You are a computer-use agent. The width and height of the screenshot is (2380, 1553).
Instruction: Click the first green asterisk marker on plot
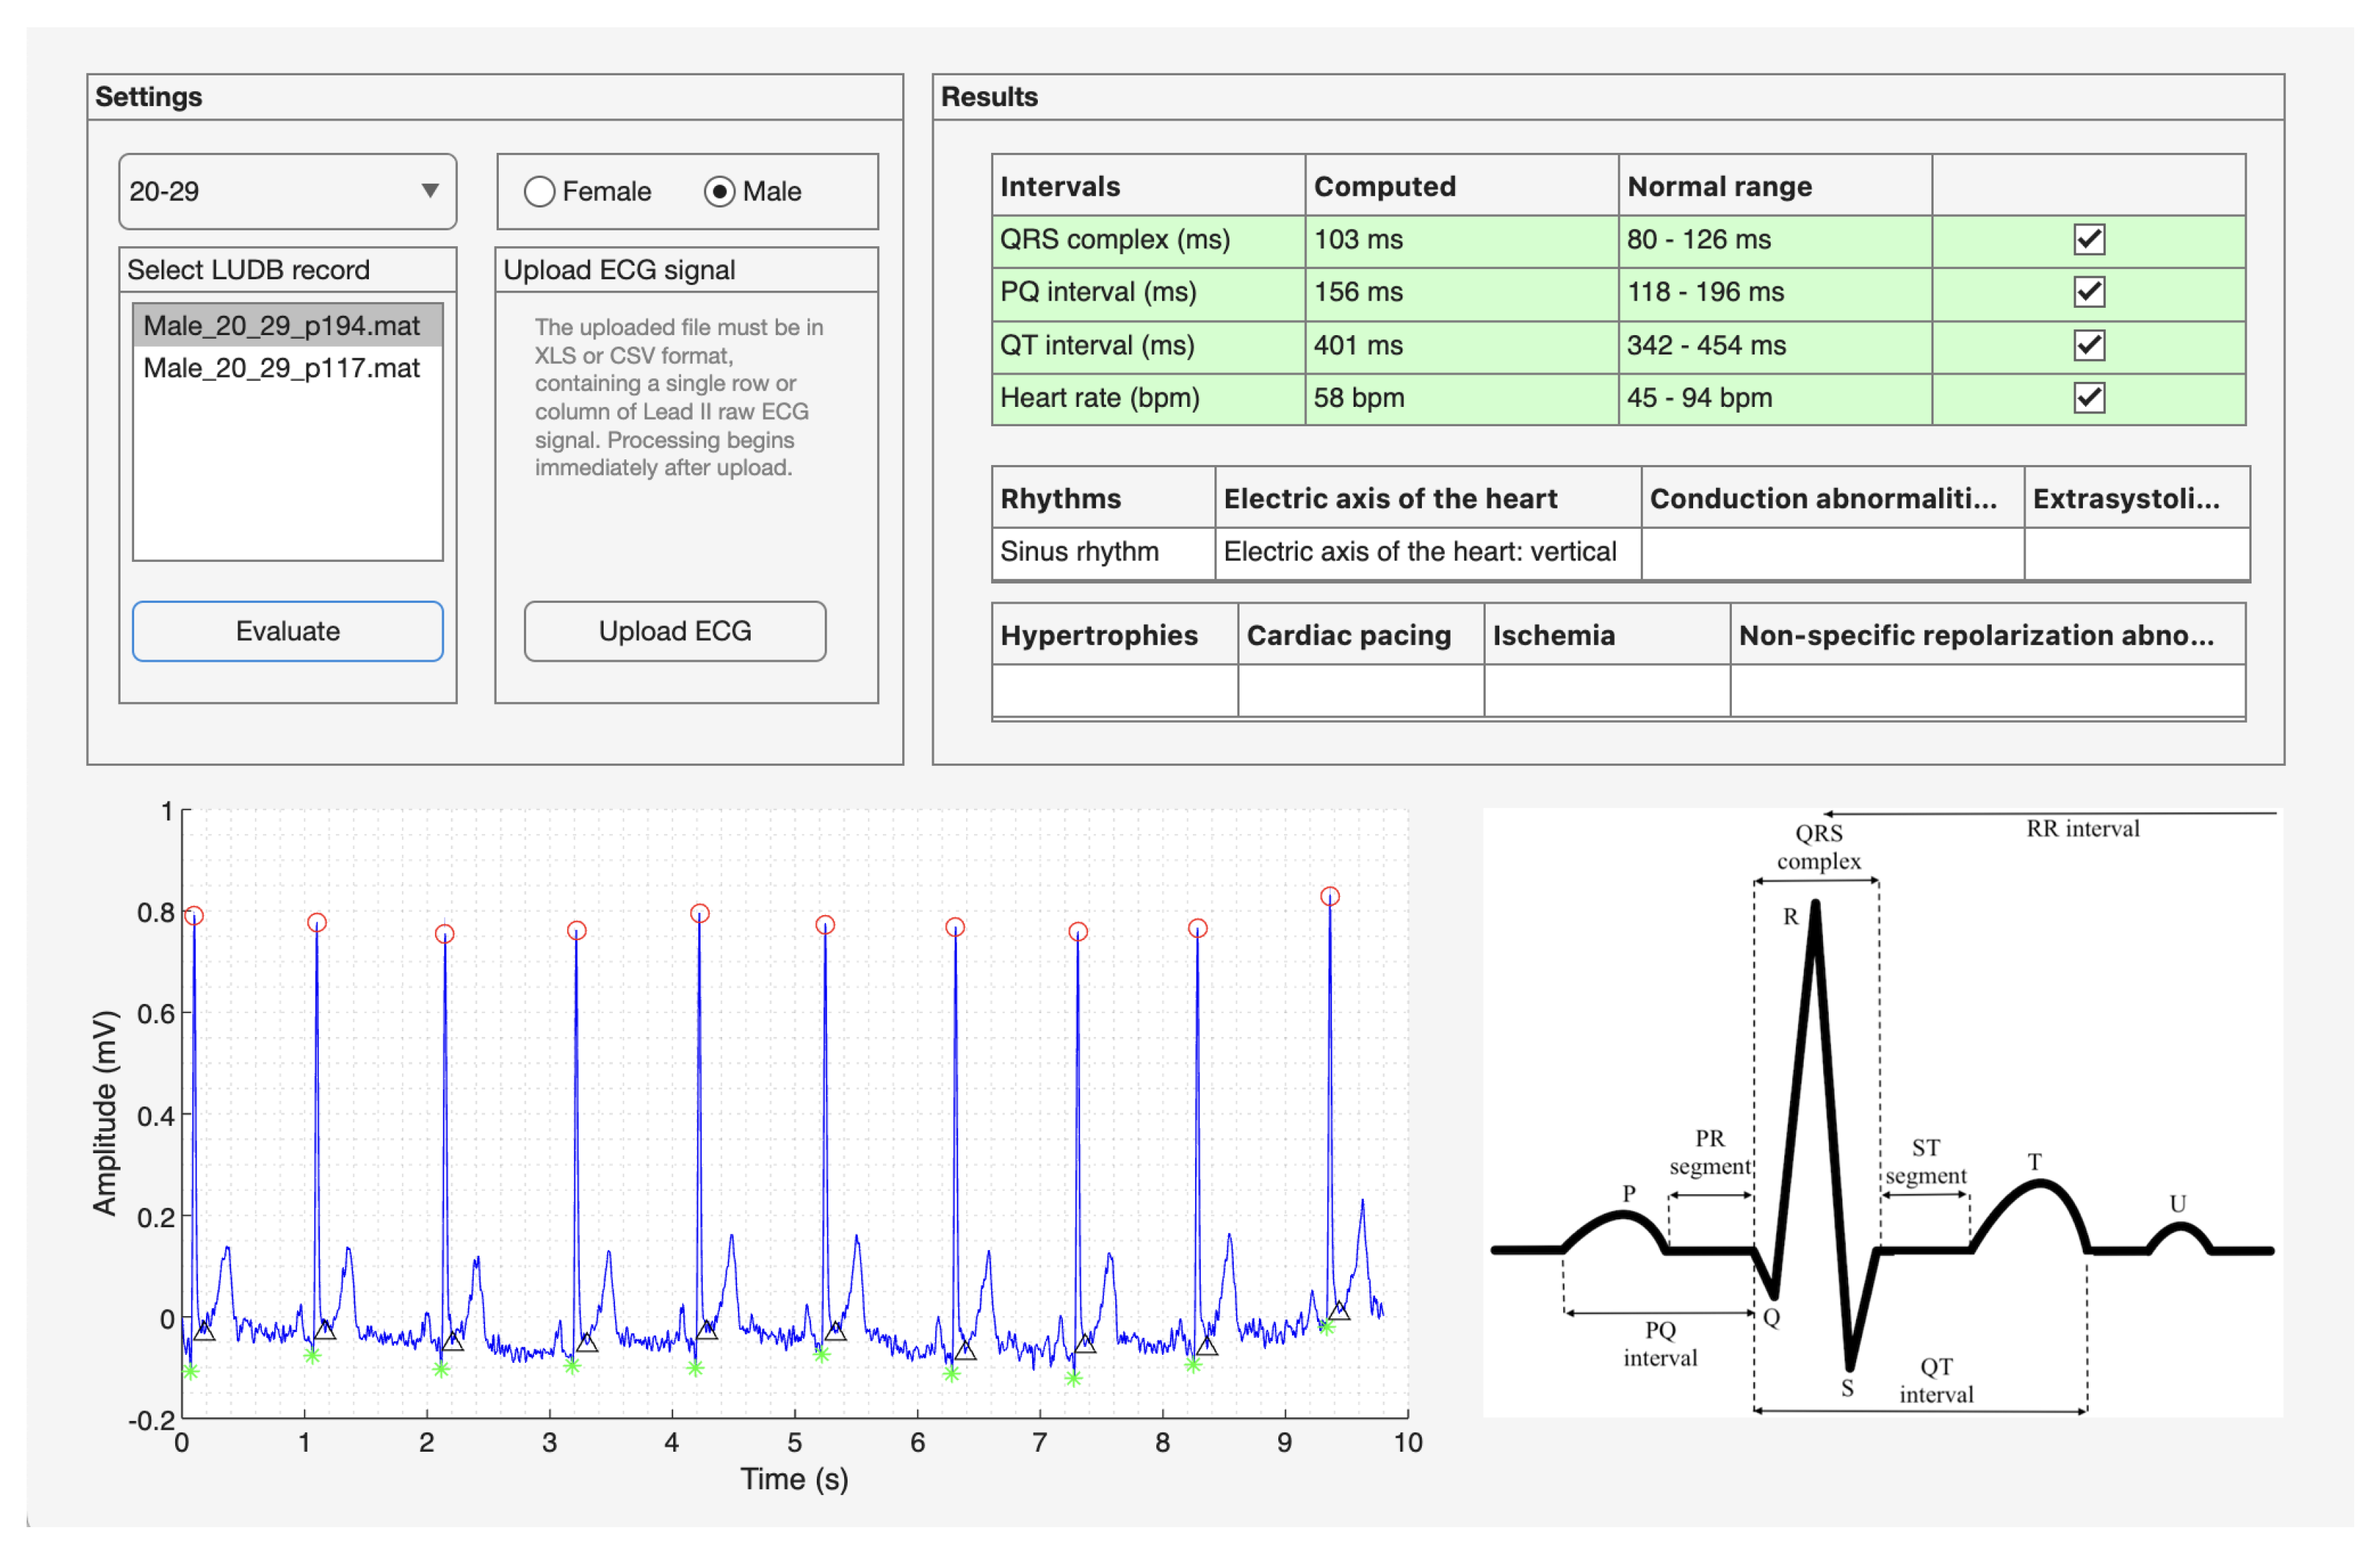click(x=190, y=1371)
